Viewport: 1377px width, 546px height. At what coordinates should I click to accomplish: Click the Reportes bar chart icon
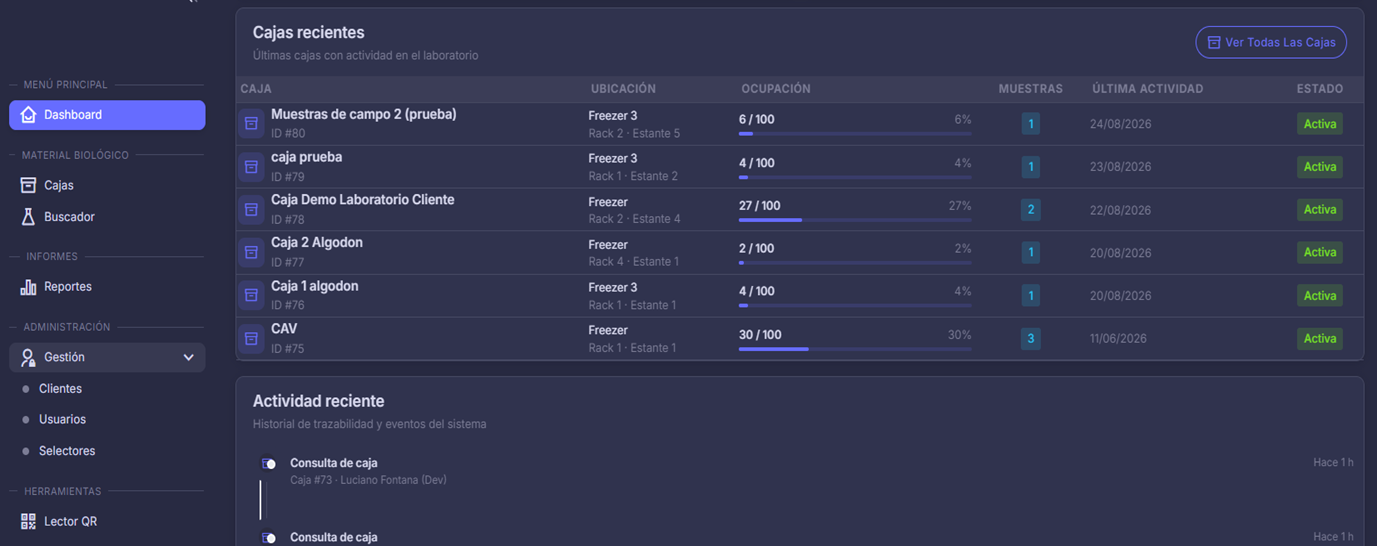click(28, 287)
